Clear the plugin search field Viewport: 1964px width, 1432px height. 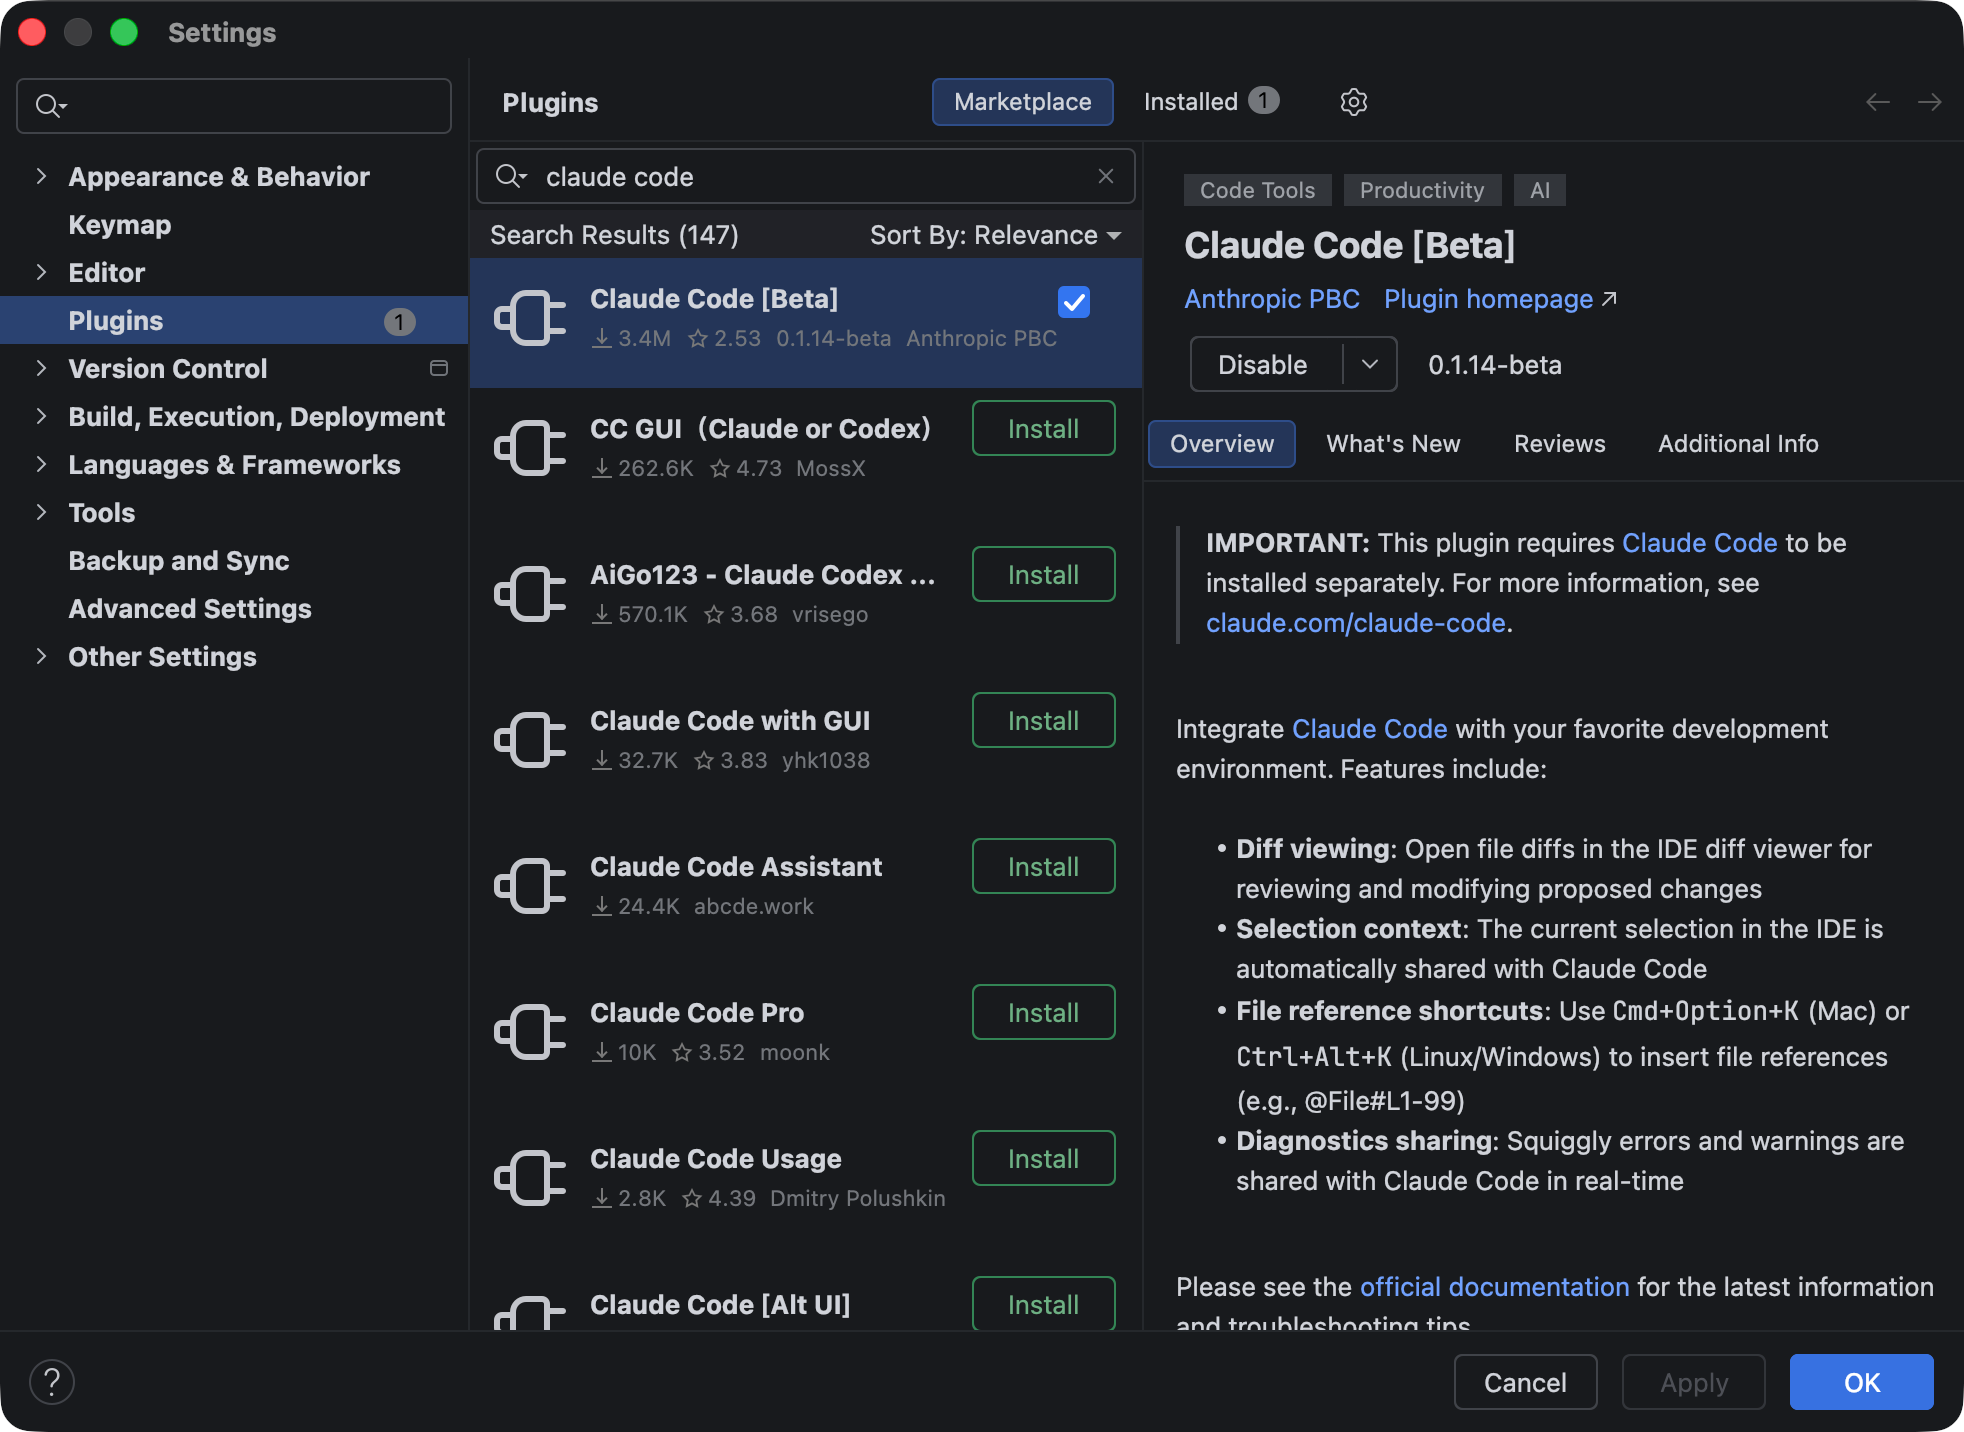tap(1105, 176)
